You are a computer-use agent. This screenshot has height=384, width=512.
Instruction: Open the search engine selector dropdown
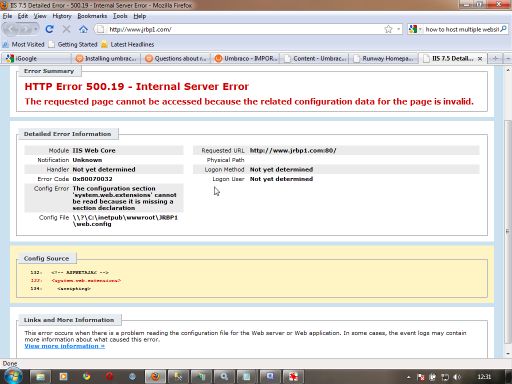(x=420, y=29)
